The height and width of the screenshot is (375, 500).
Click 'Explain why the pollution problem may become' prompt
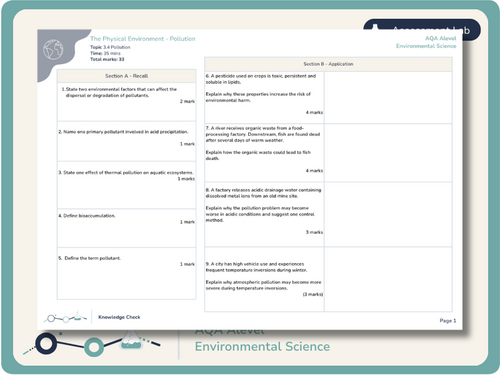[260, 214]
